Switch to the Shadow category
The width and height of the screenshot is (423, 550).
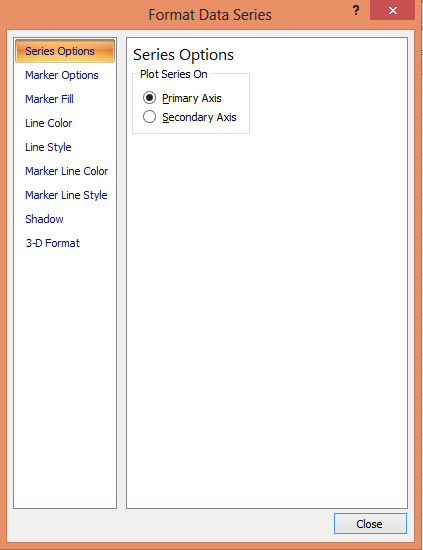(x=44, y=219)
